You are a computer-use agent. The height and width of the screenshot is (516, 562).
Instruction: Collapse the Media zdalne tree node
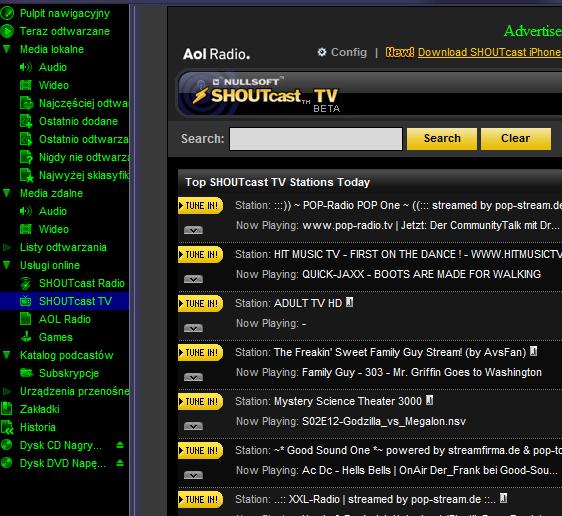6,193
